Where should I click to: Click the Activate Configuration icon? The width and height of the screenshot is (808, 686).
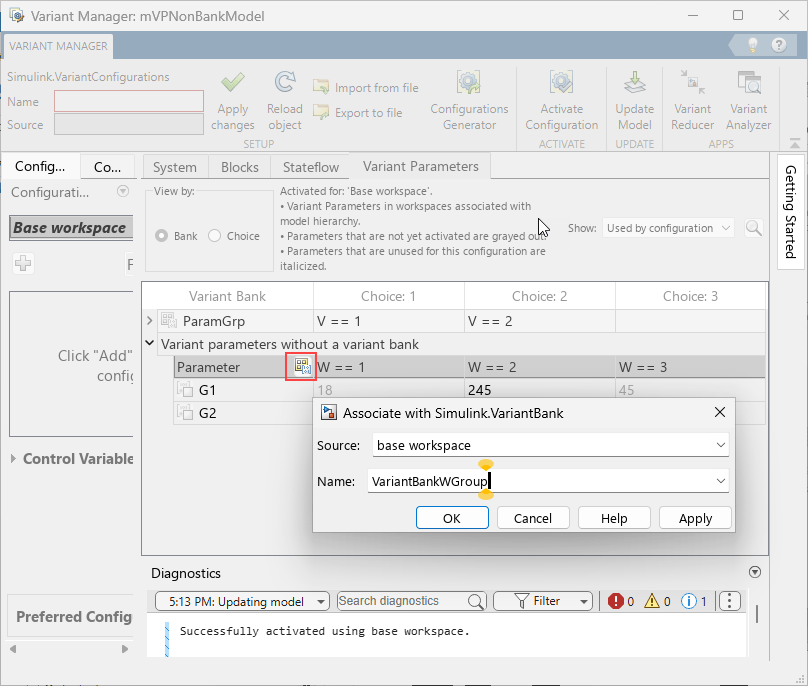(x=561, y=82)
